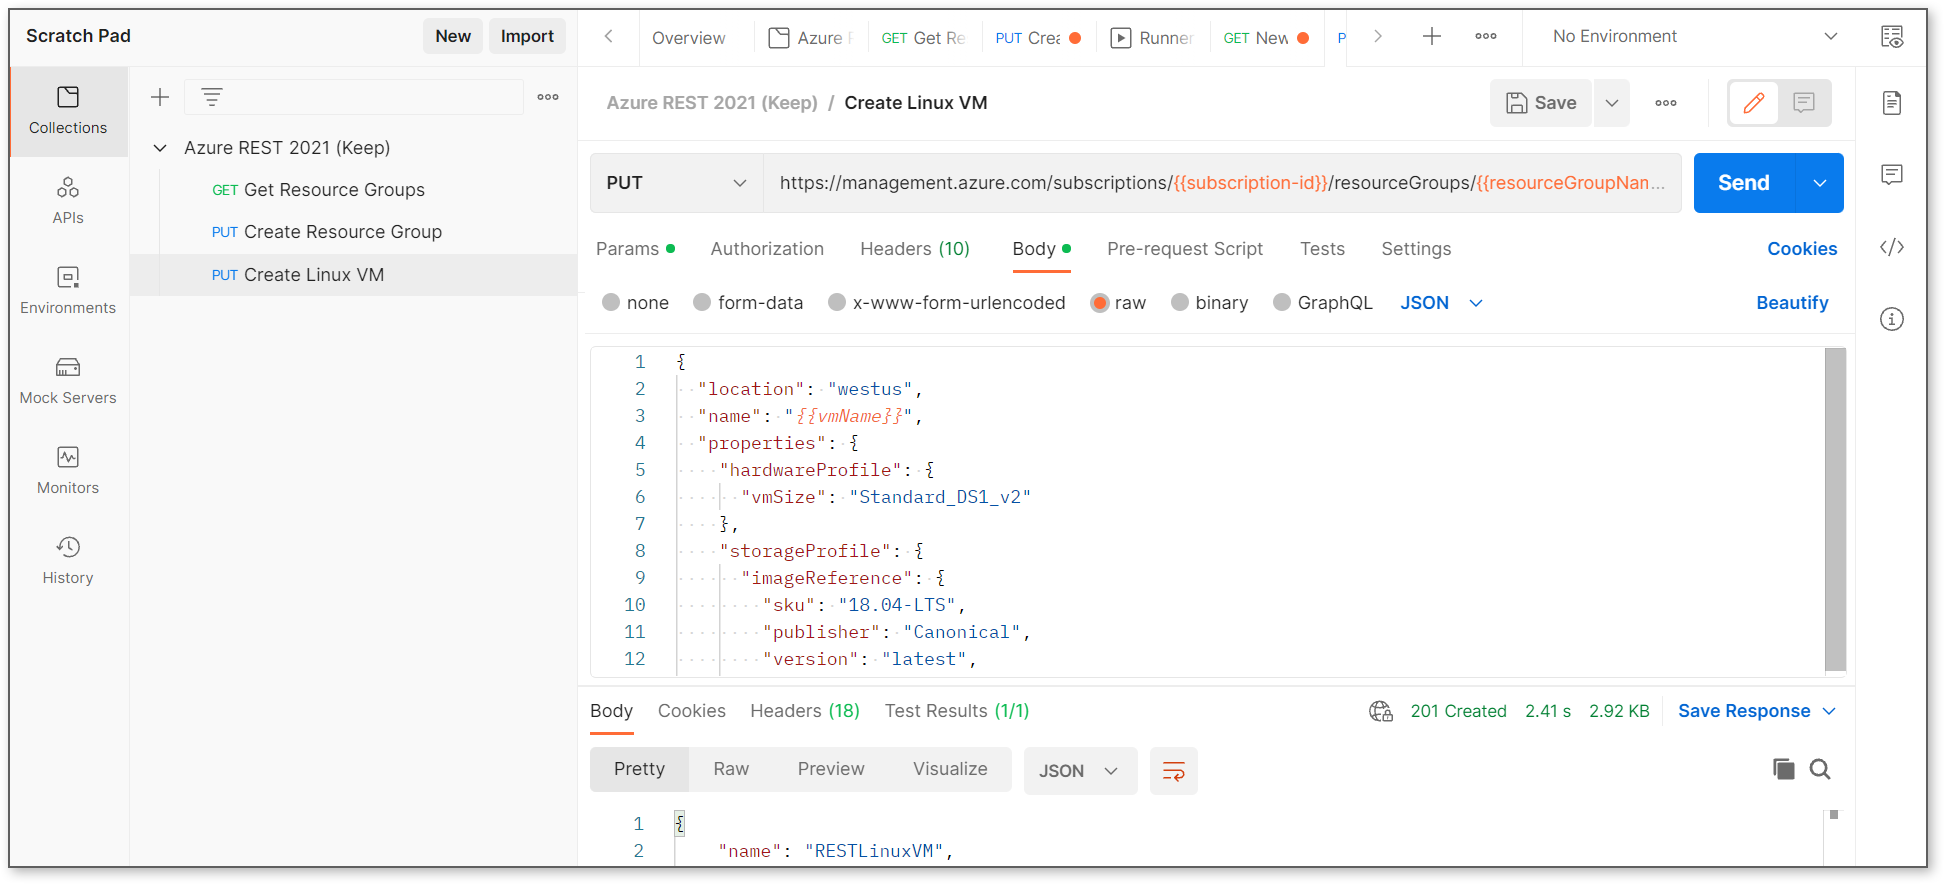The width and height of the screenshot is (1944, 884).
Task: Open the APIs sidebar panel
Action: pos(68,201)
